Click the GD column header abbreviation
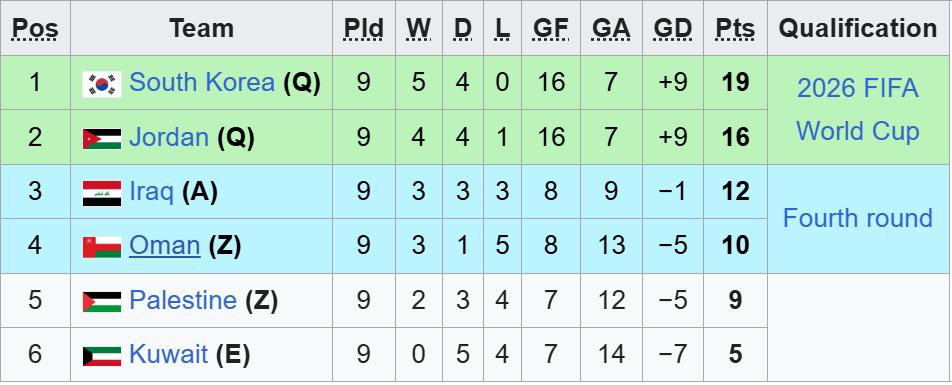Image resolution: width=952 pixels, height=385 pixels. click(673, 29)
